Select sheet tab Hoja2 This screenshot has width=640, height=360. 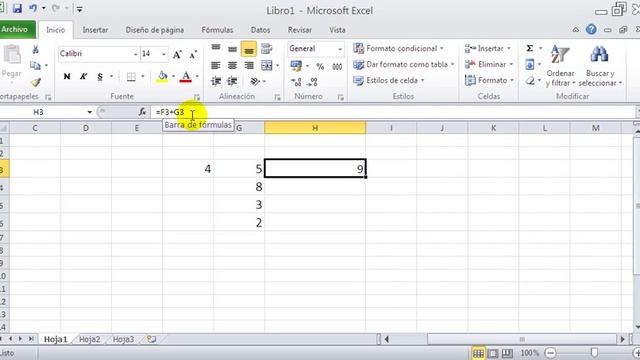(89, 339)
